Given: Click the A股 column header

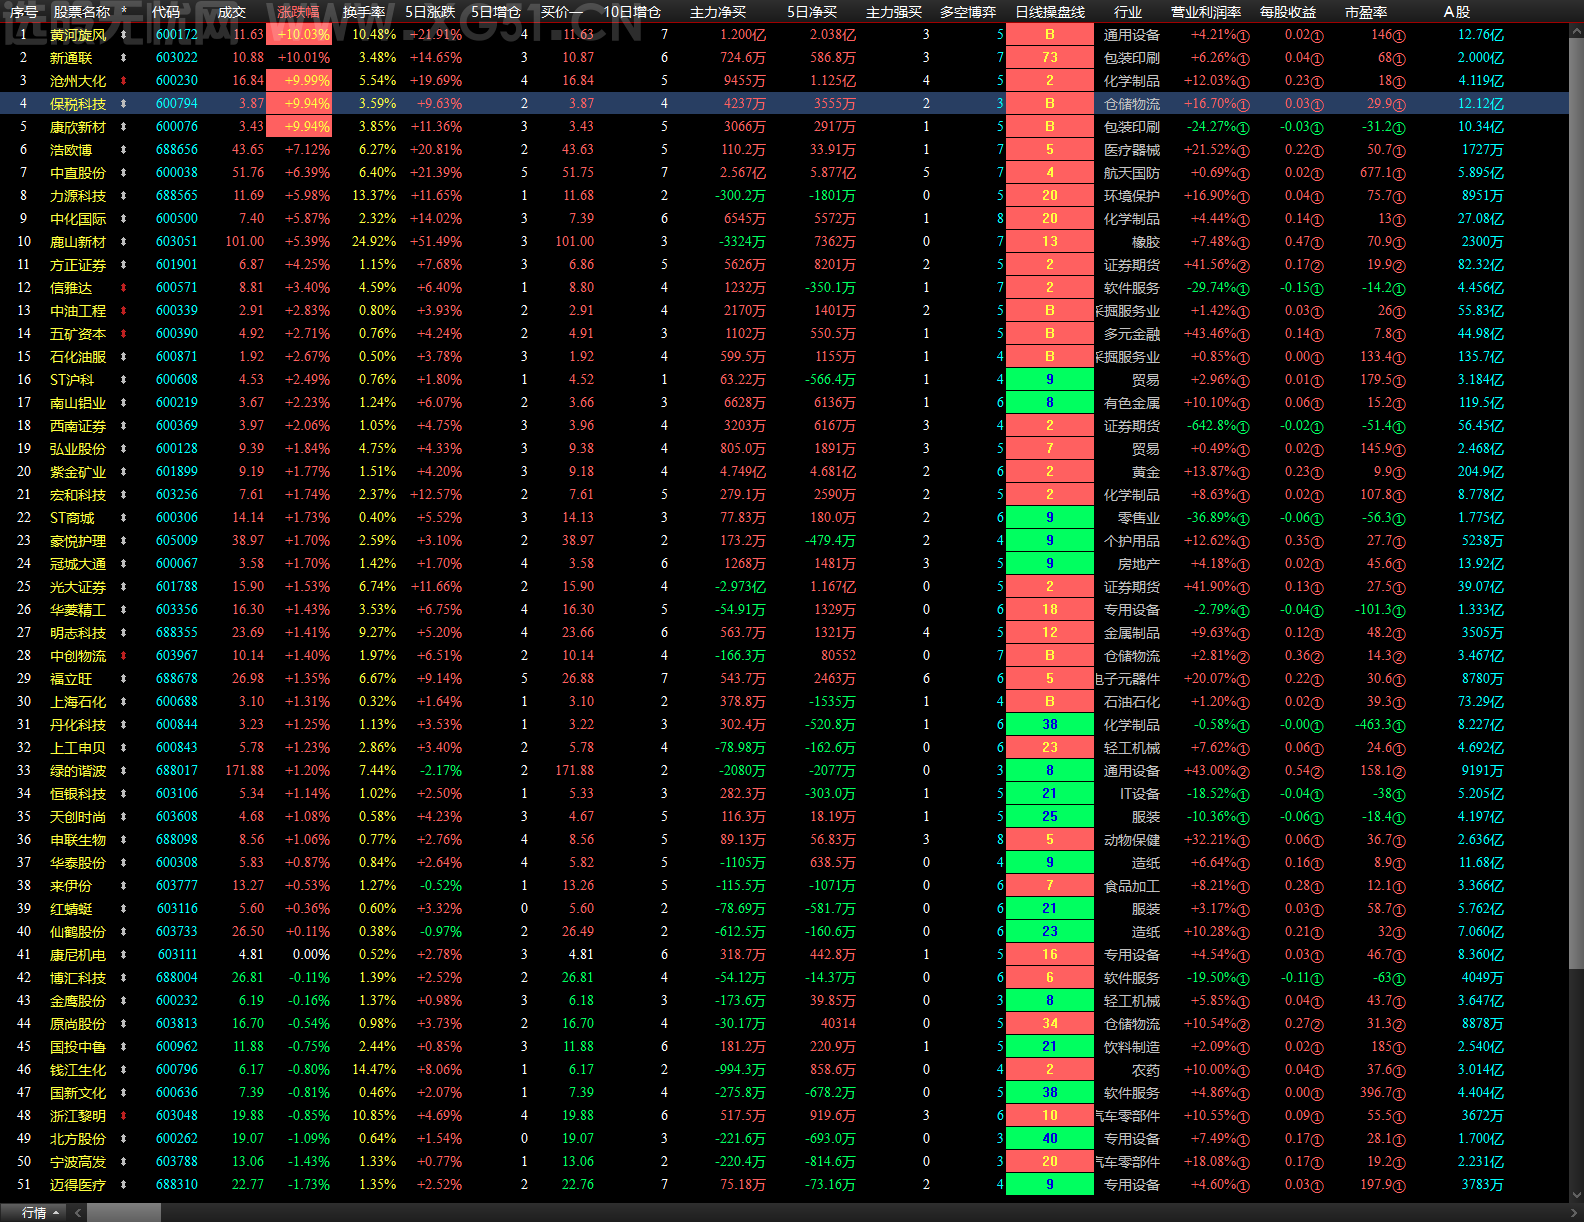Looking at the screenshot, I should click(x=1457, y=12).
